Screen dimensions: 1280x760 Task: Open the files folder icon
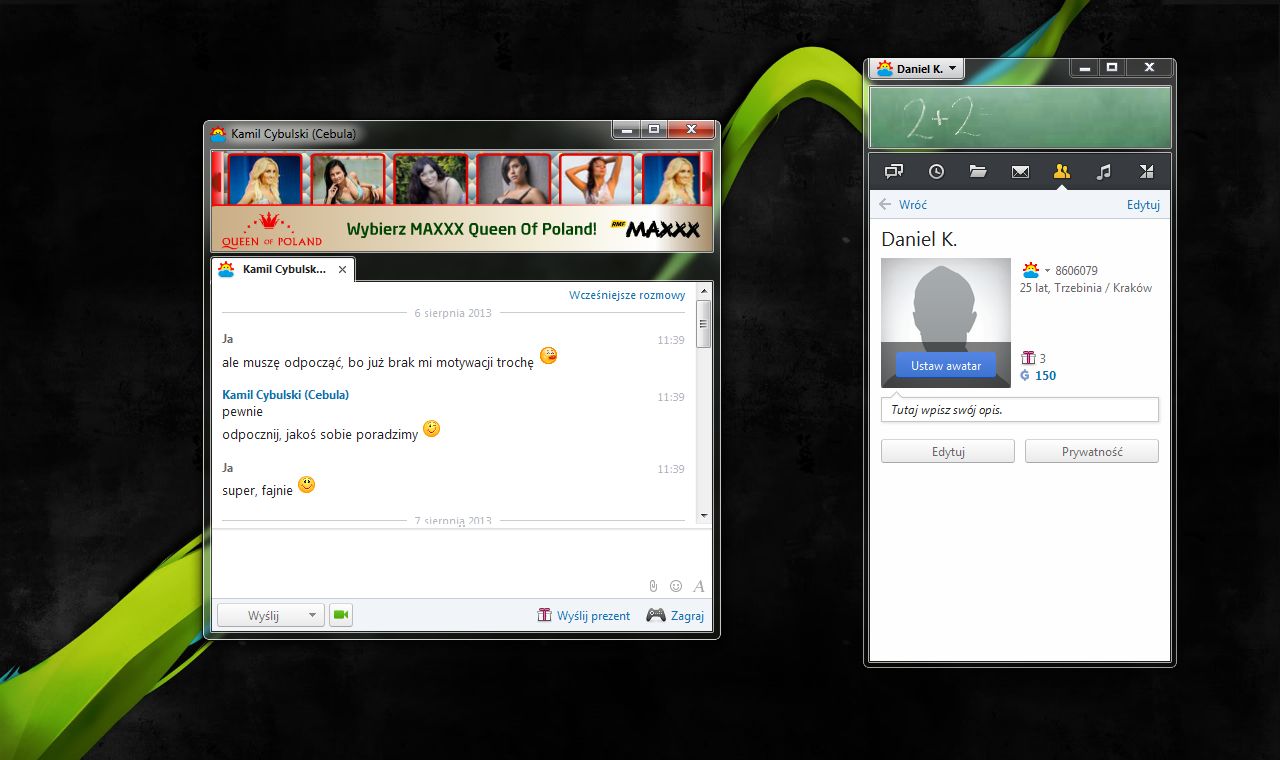click(x=978, y=171)
